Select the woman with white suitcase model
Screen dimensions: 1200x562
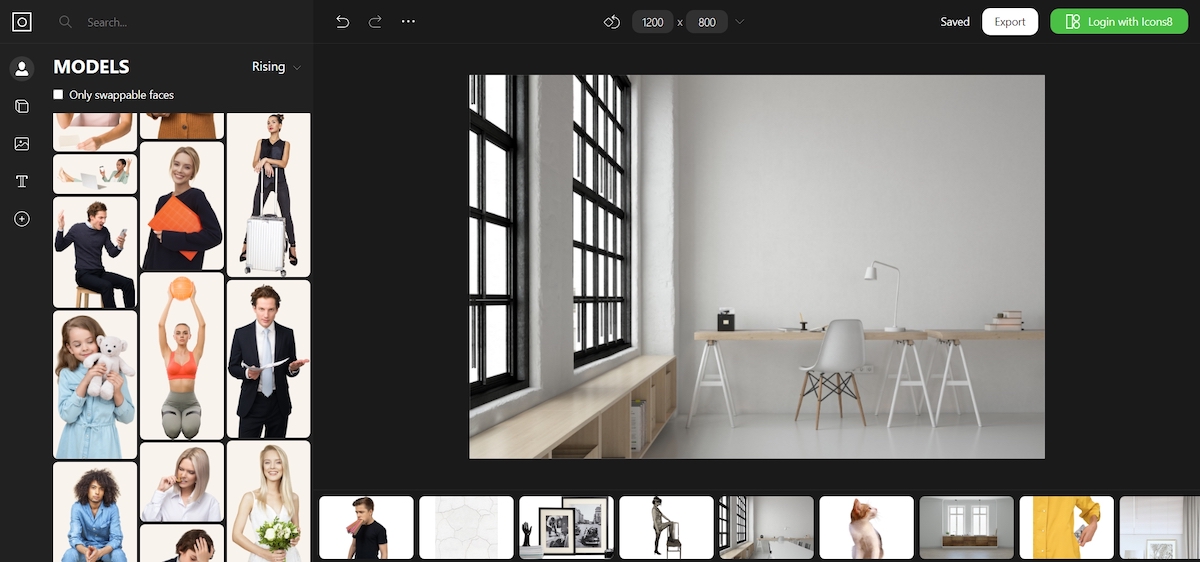268,195
